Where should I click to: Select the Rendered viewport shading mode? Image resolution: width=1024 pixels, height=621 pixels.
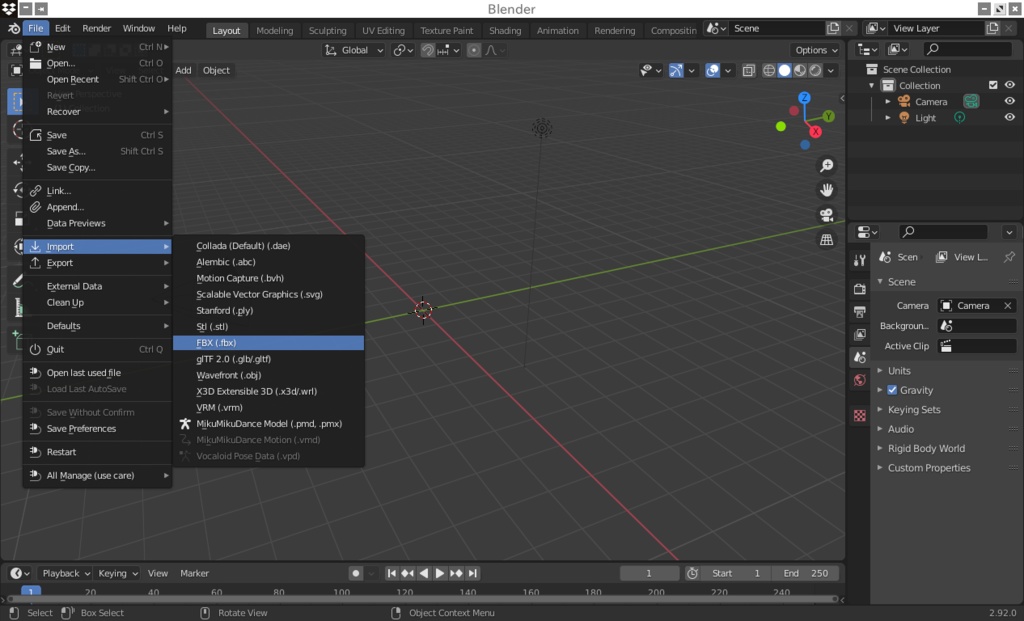816,70
